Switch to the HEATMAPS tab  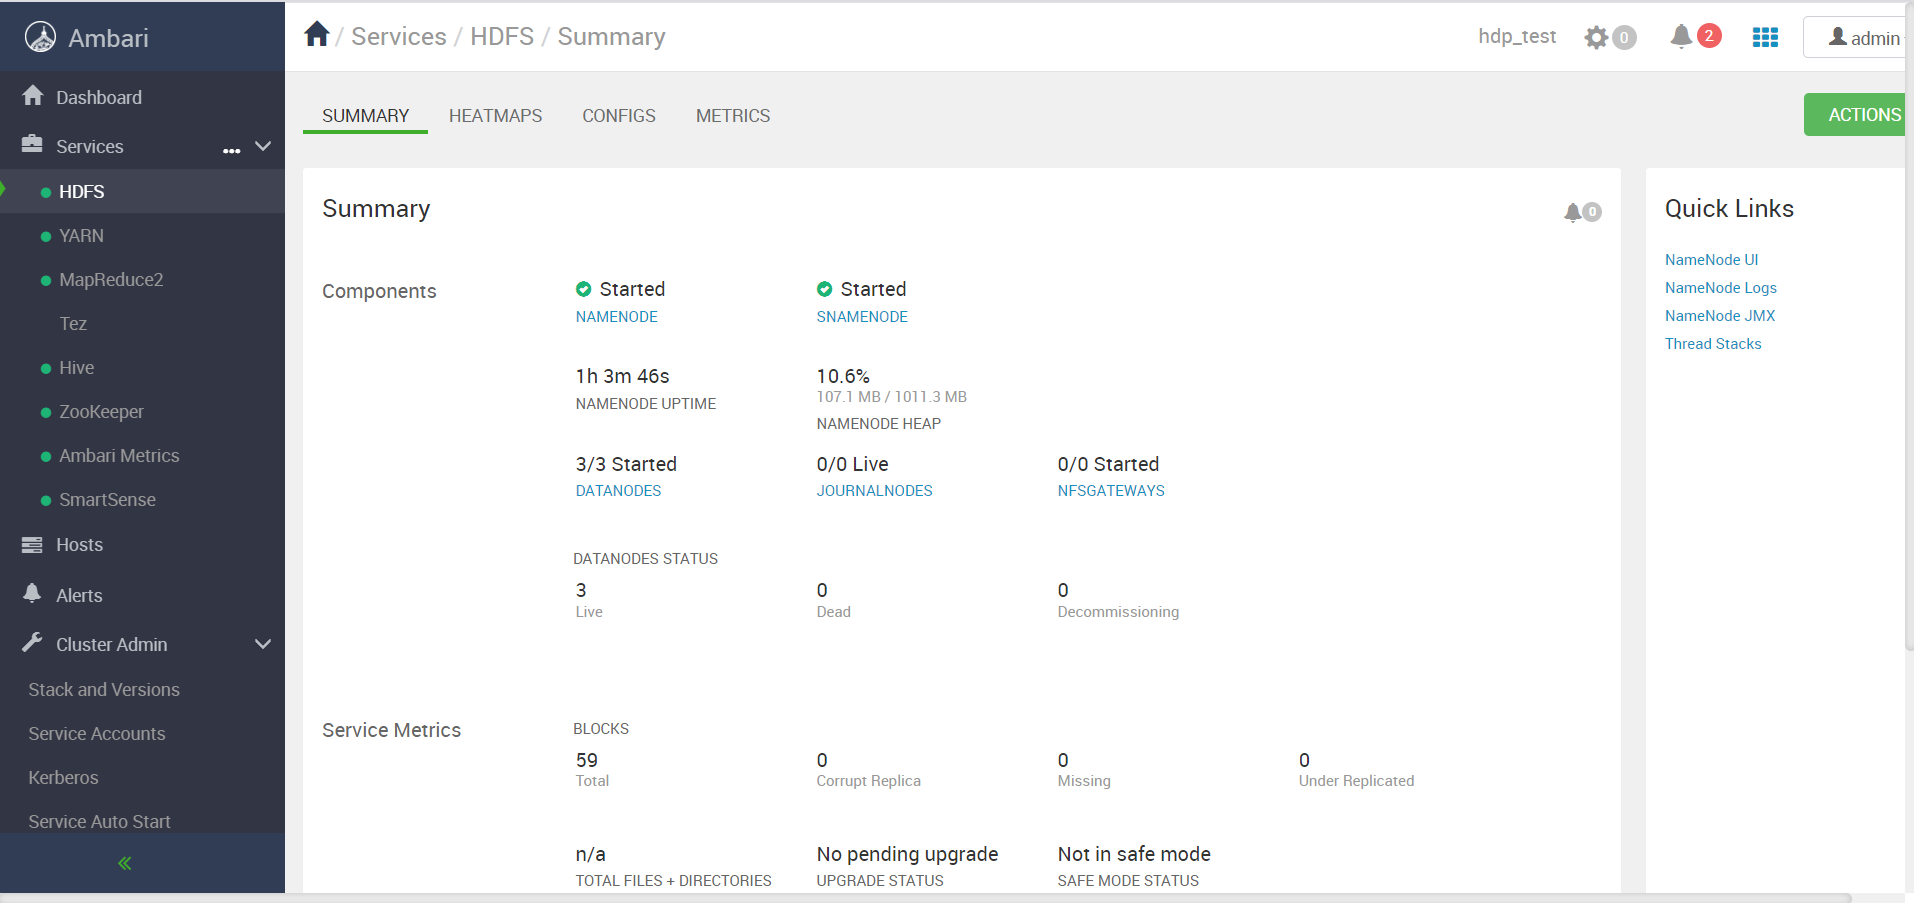(495, 116)
